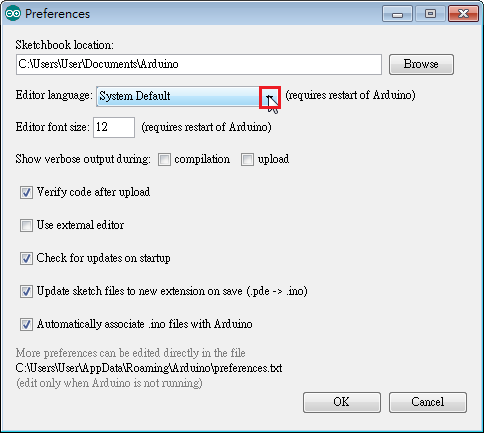
Task: Cancel the Preferences dialog
Action: [428, 402]
